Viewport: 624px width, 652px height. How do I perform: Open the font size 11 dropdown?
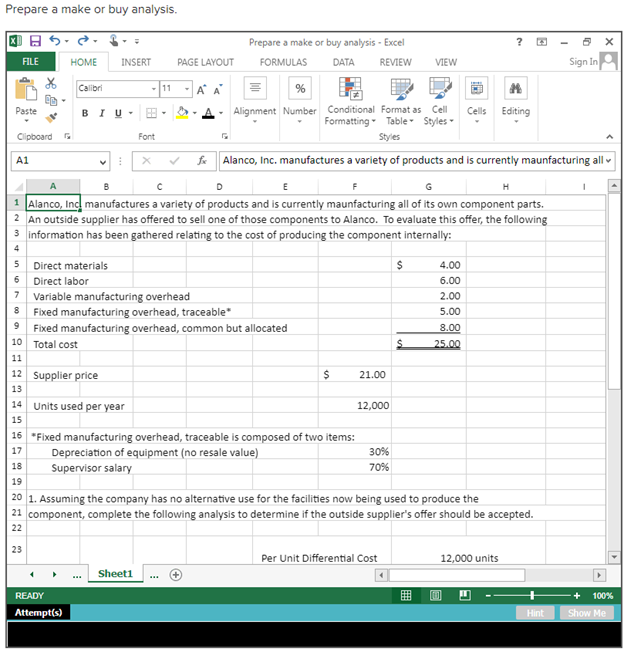point(187,89)
